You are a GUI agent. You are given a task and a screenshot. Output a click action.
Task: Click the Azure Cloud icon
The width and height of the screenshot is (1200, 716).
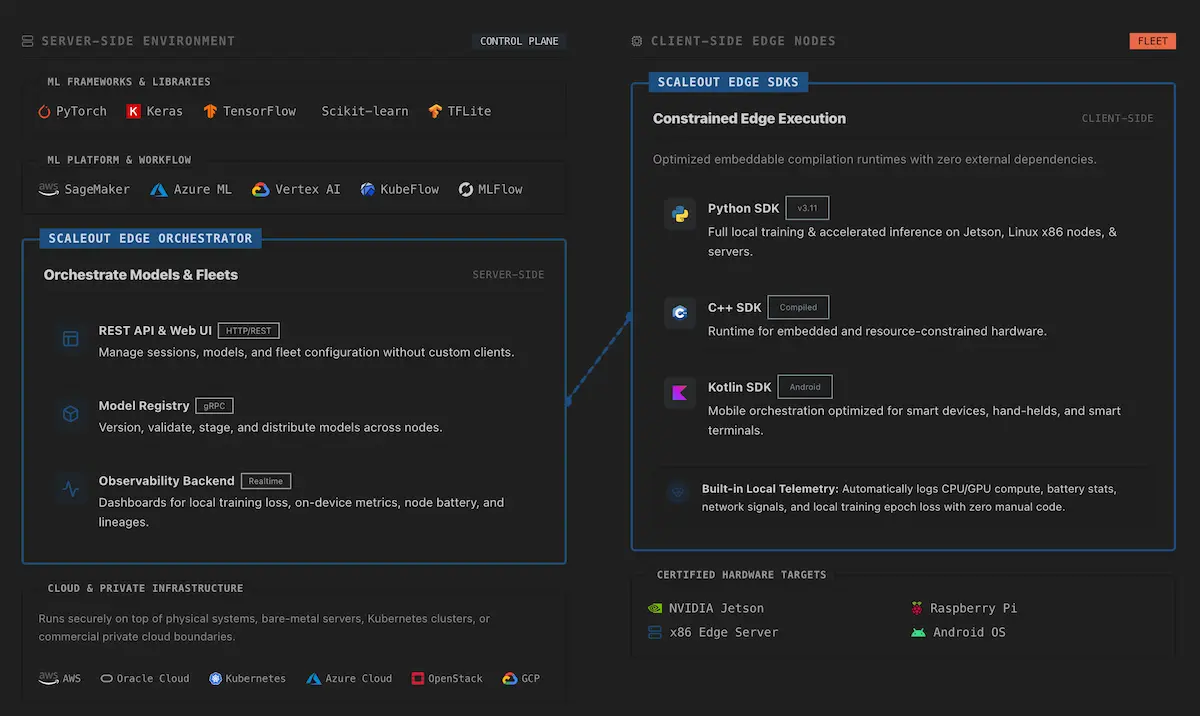[x=315, y=678]
